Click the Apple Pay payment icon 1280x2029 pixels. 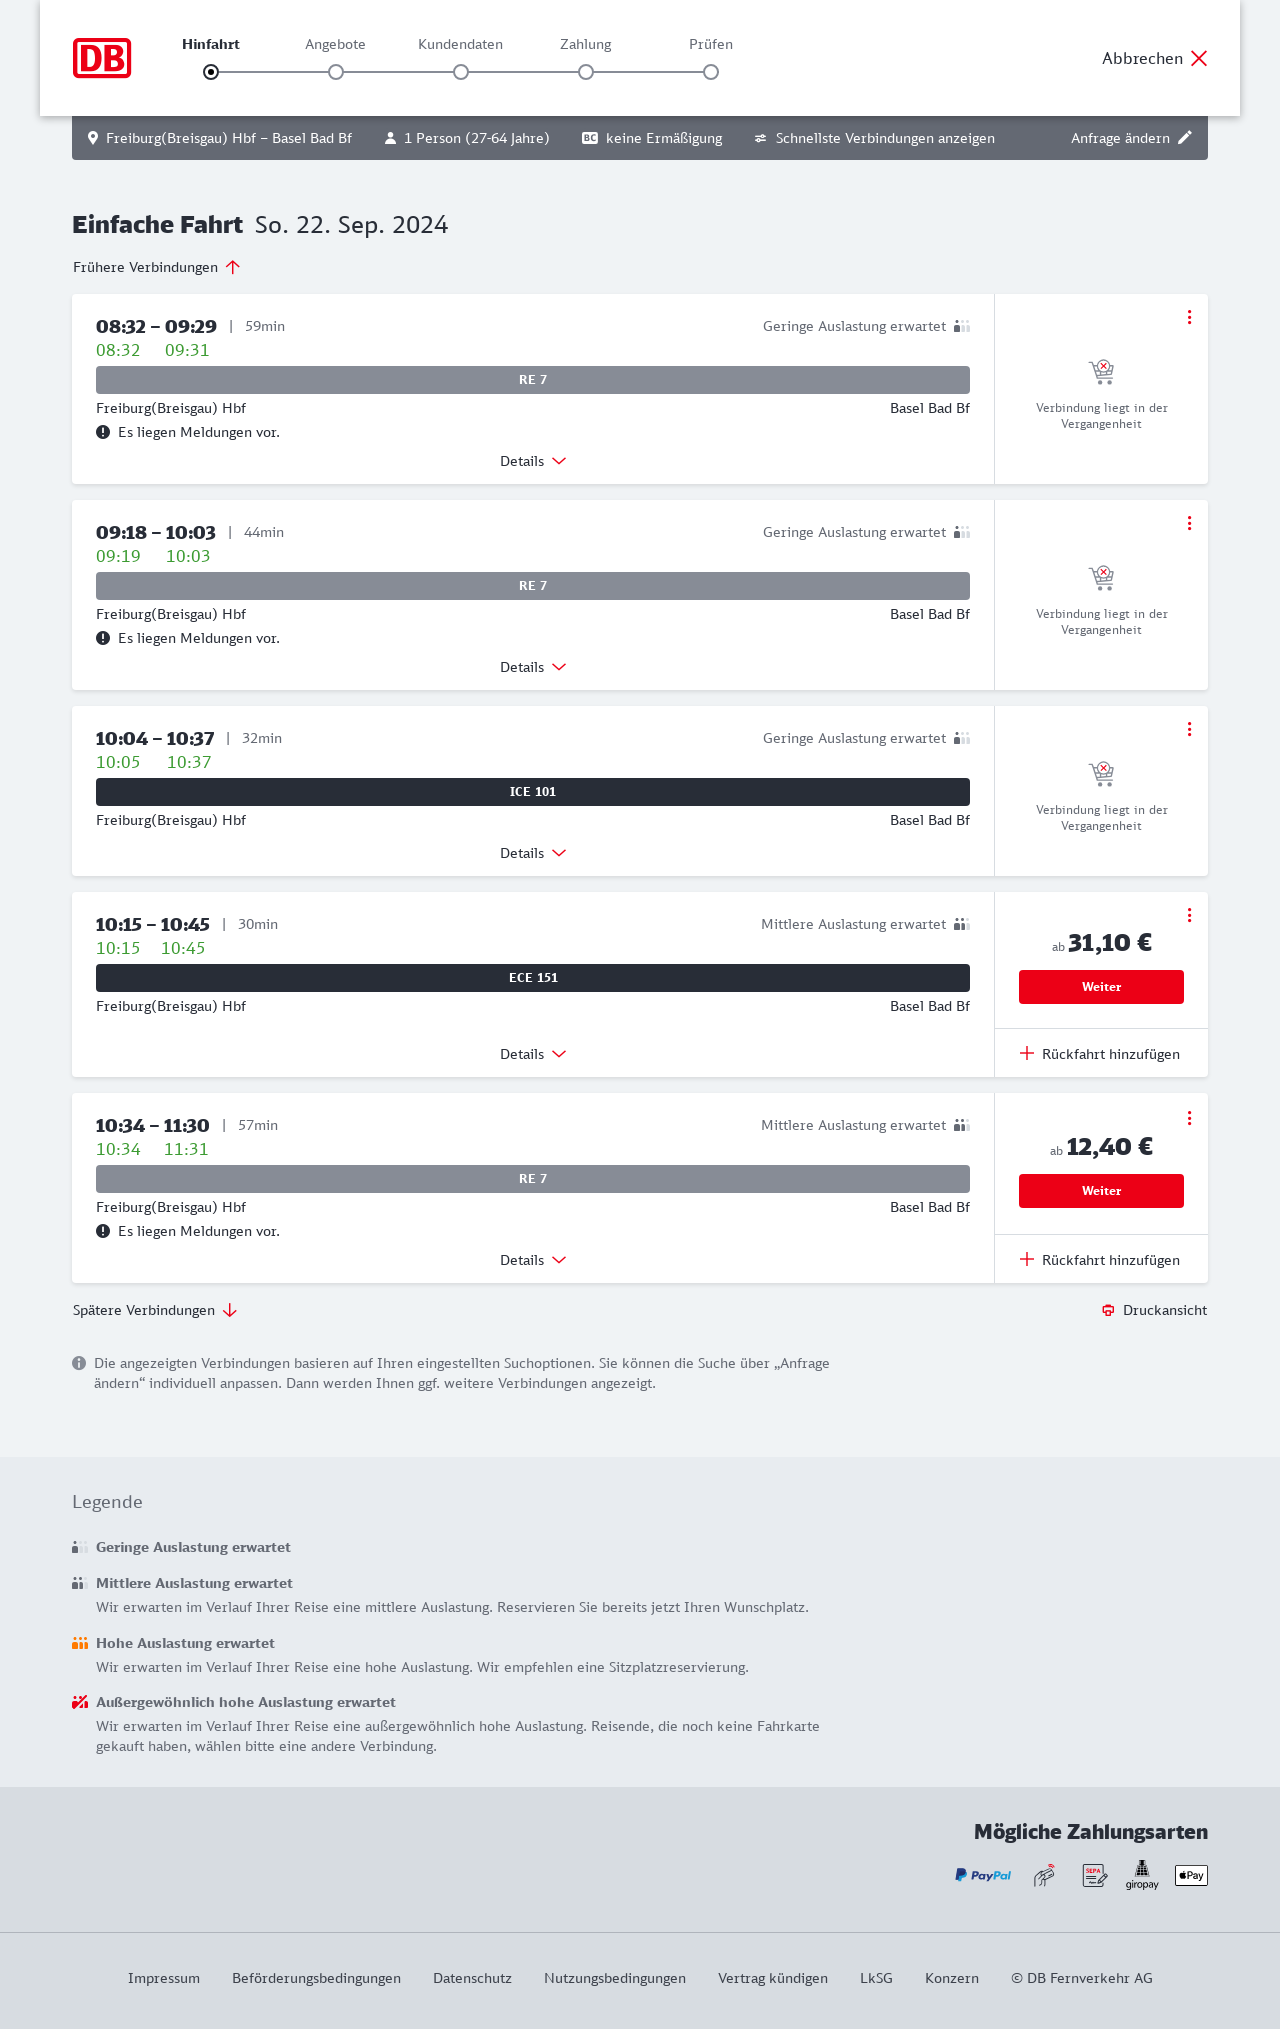[1191, 1875]
